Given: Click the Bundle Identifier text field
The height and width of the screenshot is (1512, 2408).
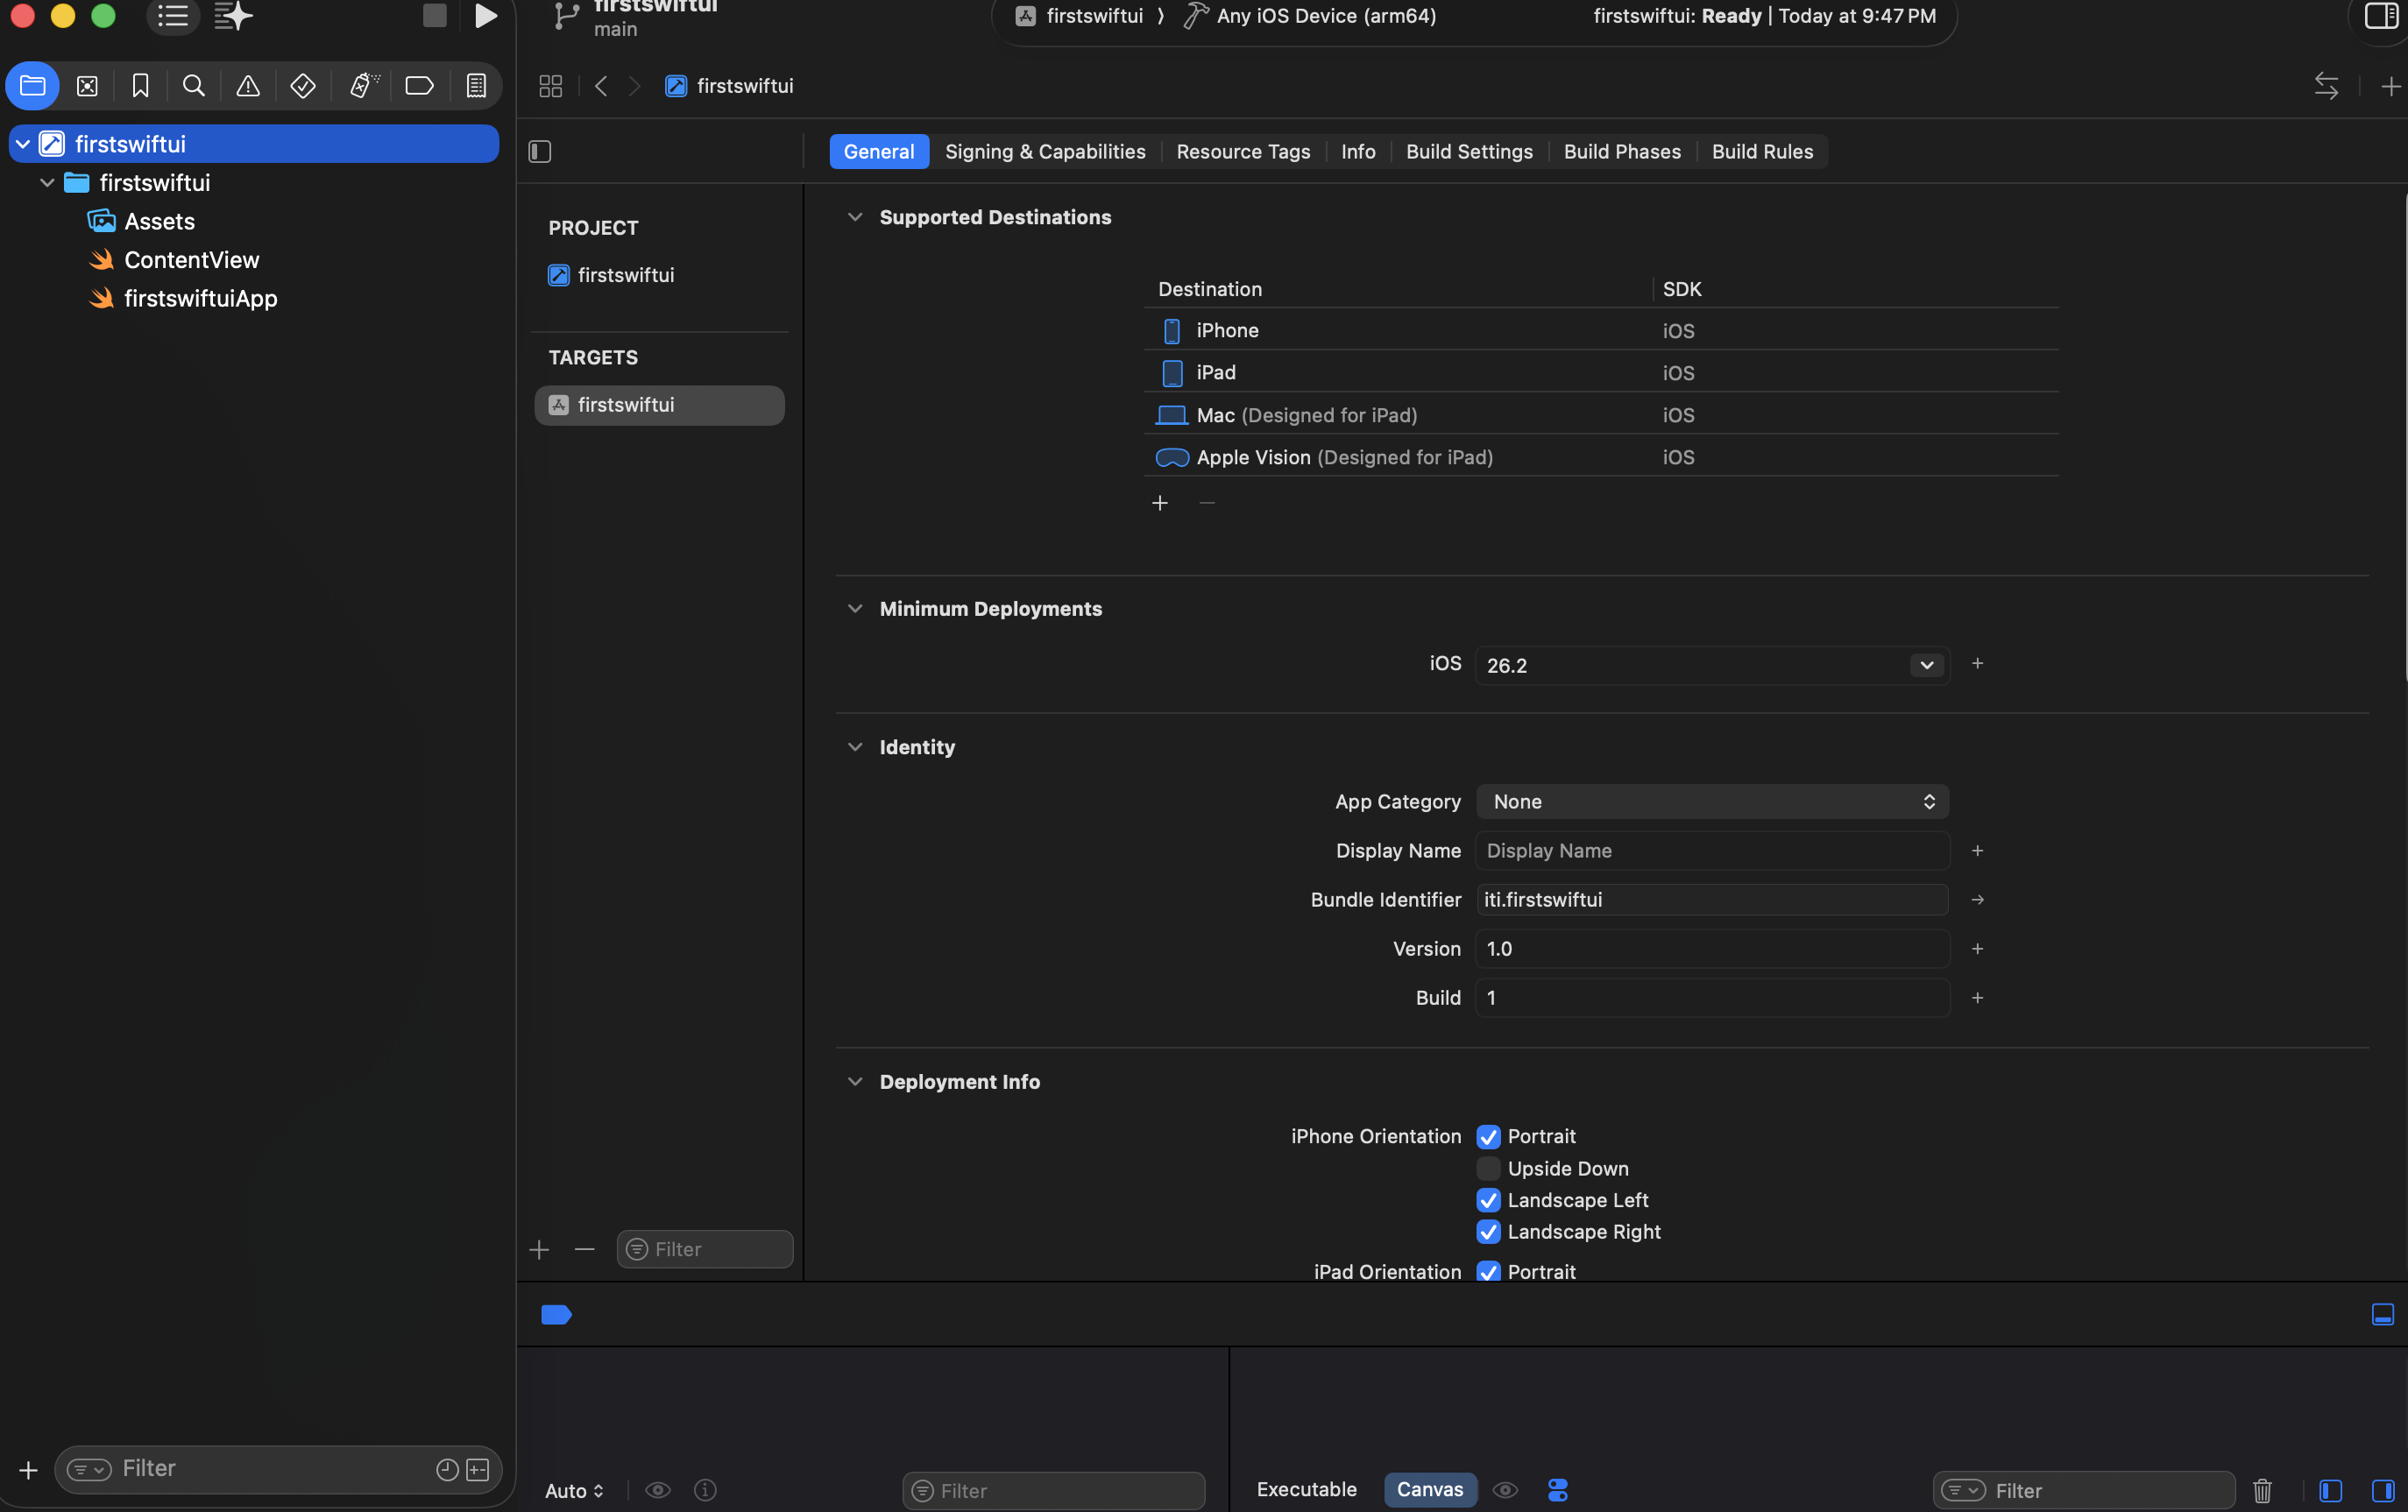Looking at the screenshot, I should 1712,899.
